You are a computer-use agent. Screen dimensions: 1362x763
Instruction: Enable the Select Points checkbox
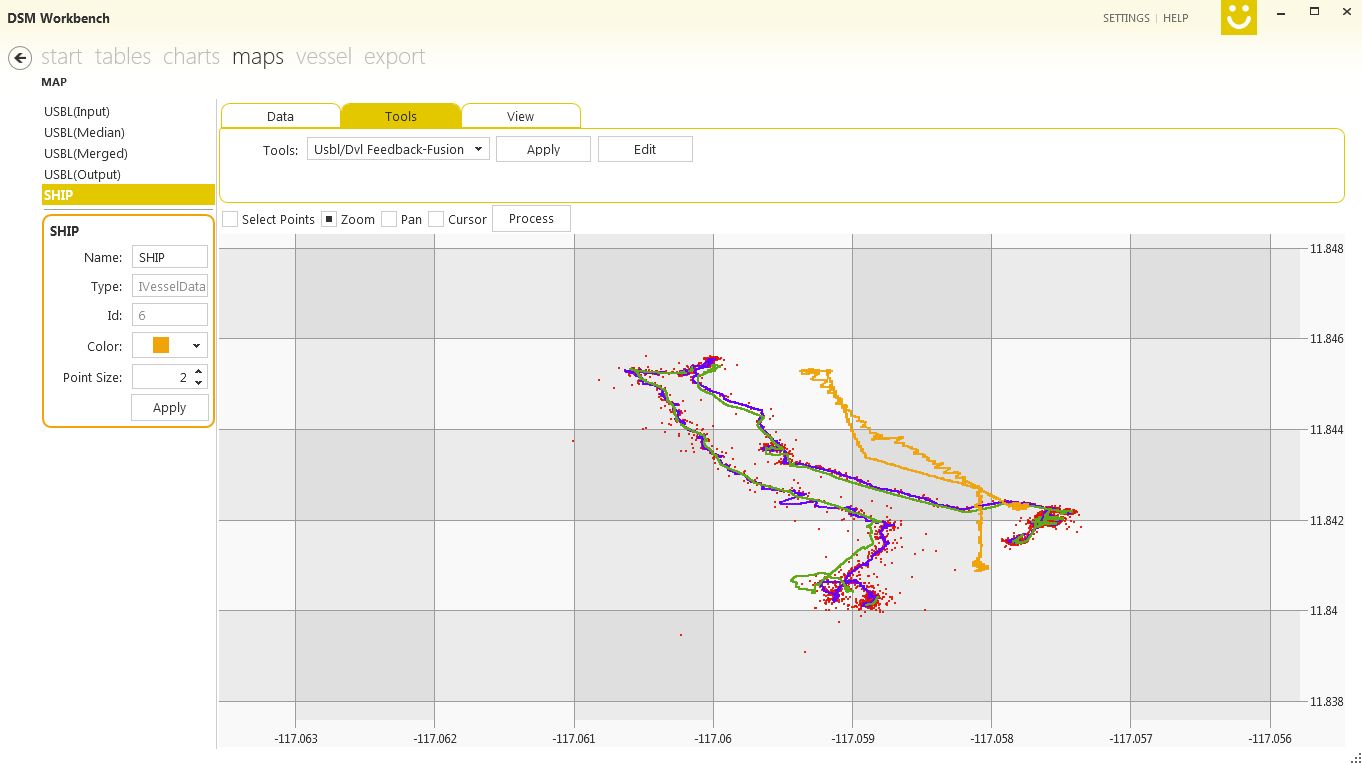tap(231, 219)
